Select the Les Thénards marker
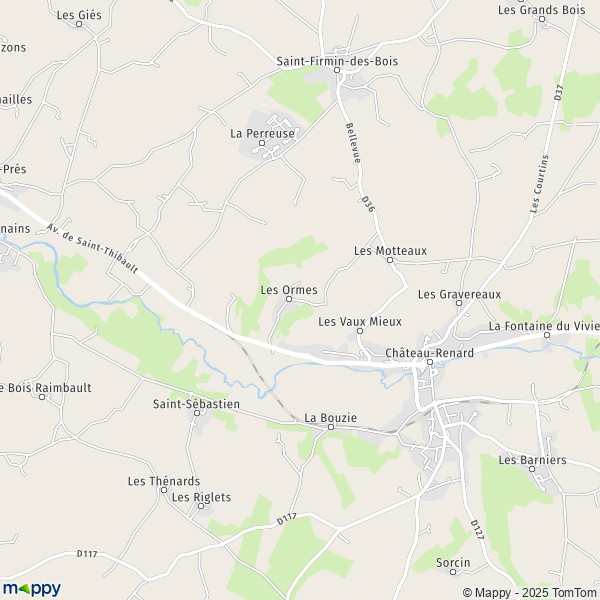This screenshot has width=600, height=600. pos(164,490)
